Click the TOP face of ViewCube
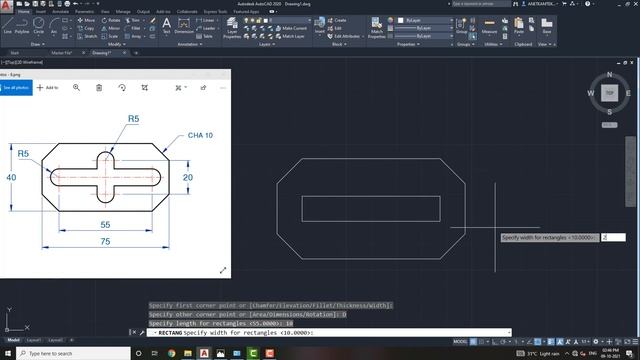Screen dimensions: 640x360 (609, 93)
